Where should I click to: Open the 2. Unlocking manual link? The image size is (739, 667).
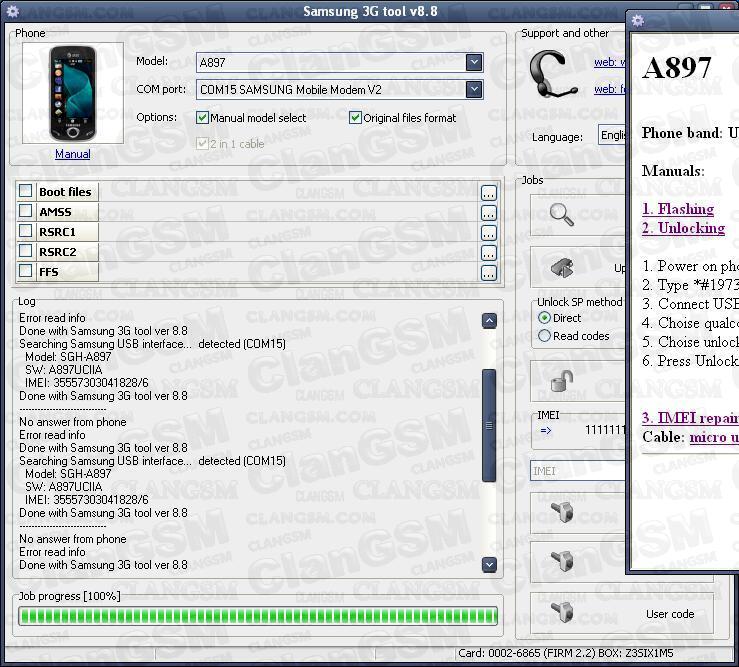(x=683, y=228)
